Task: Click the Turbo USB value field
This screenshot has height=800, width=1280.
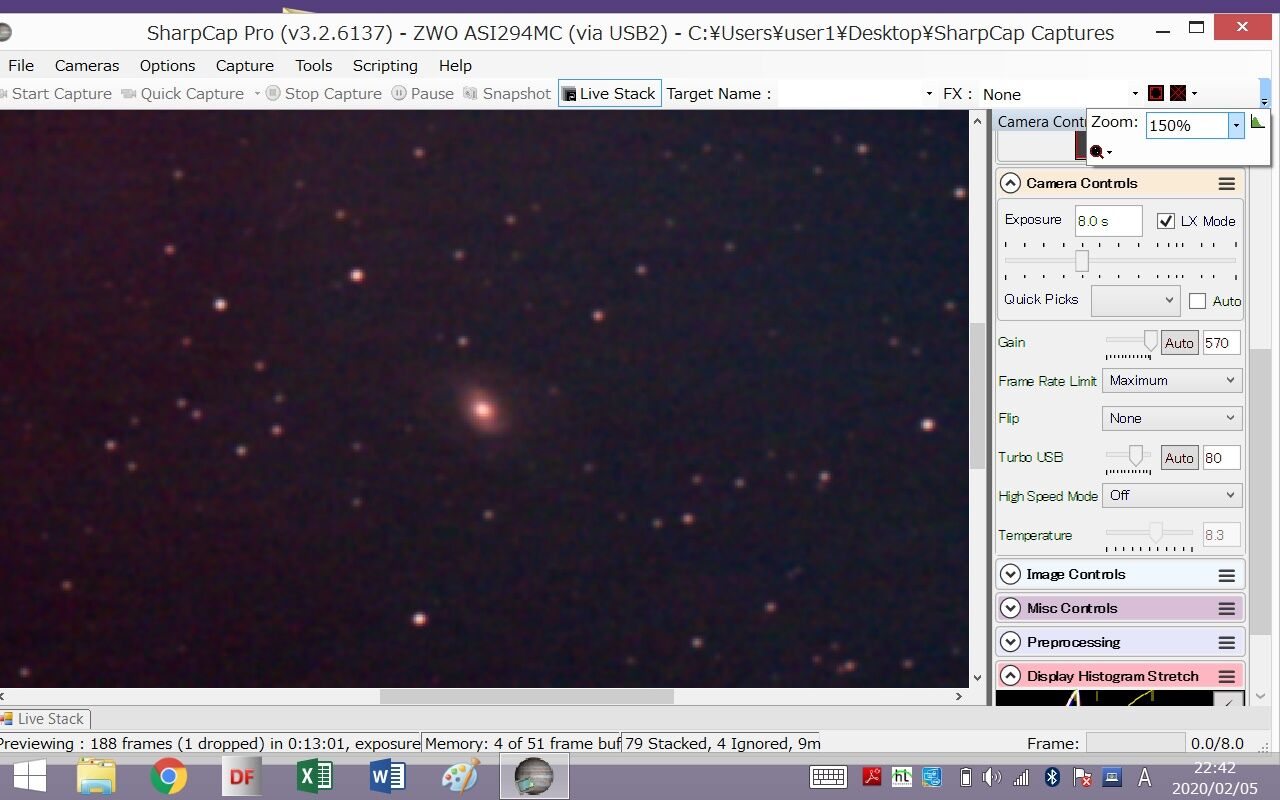Action: coord(1221,458)
